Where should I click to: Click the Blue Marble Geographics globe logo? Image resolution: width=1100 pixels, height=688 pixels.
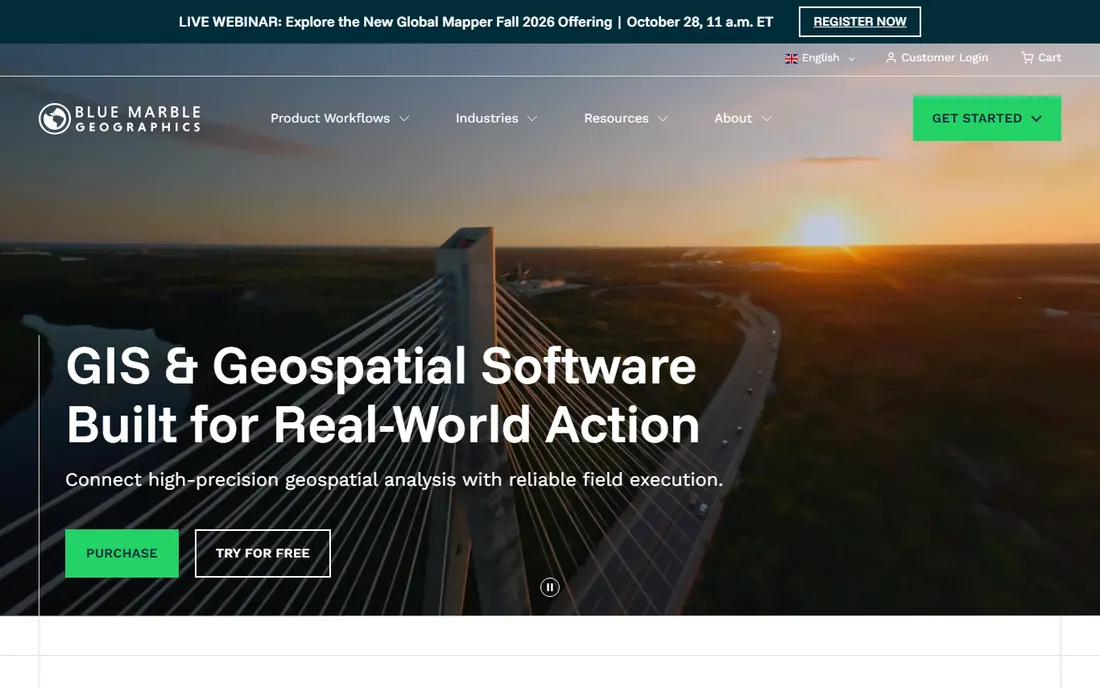pyautogui.click(x=55, y=119)
